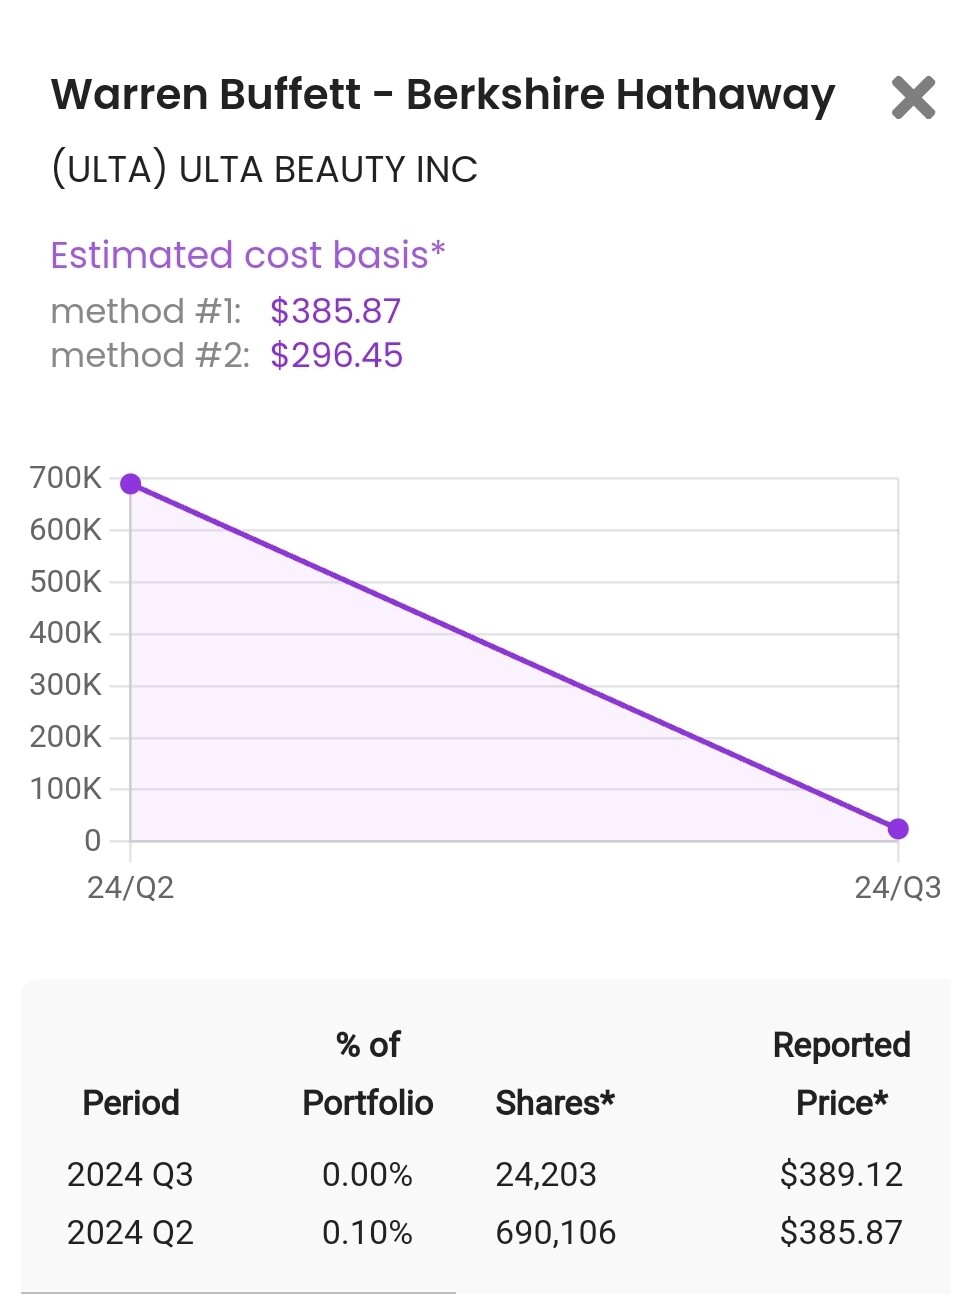Select the 2024 Q2 period row
The height and width of the screenshot is (1294, 973).
130,1232
